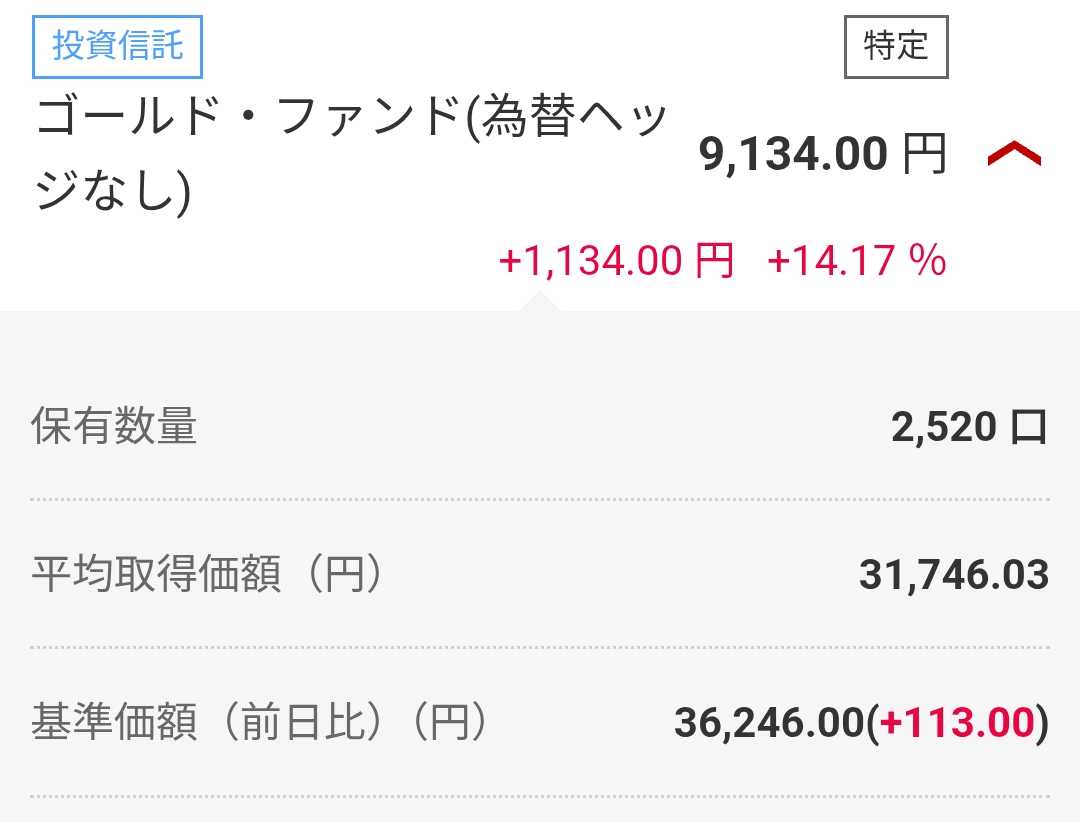This screenshot has width=1080, height=822.
Task: Click the 投資信託 category tag
Action: click(x=118, y=47)
